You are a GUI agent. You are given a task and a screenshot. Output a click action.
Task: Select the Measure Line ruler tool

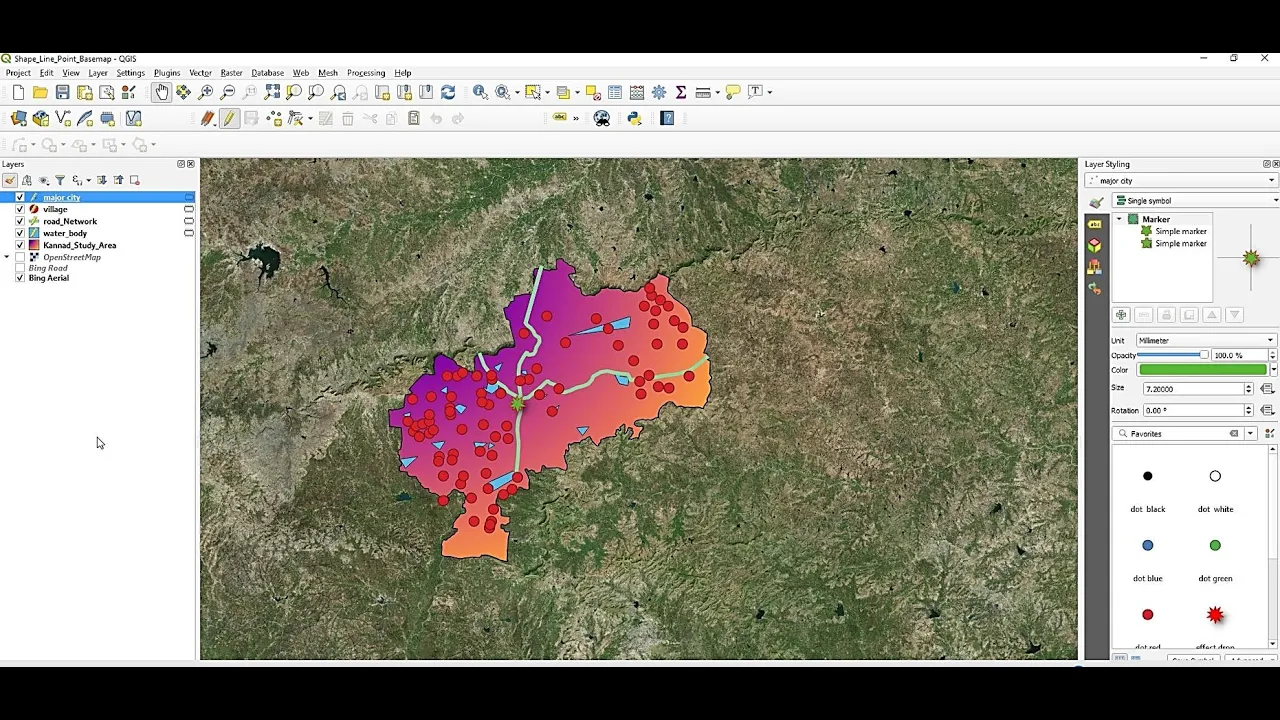pos(702,92)
